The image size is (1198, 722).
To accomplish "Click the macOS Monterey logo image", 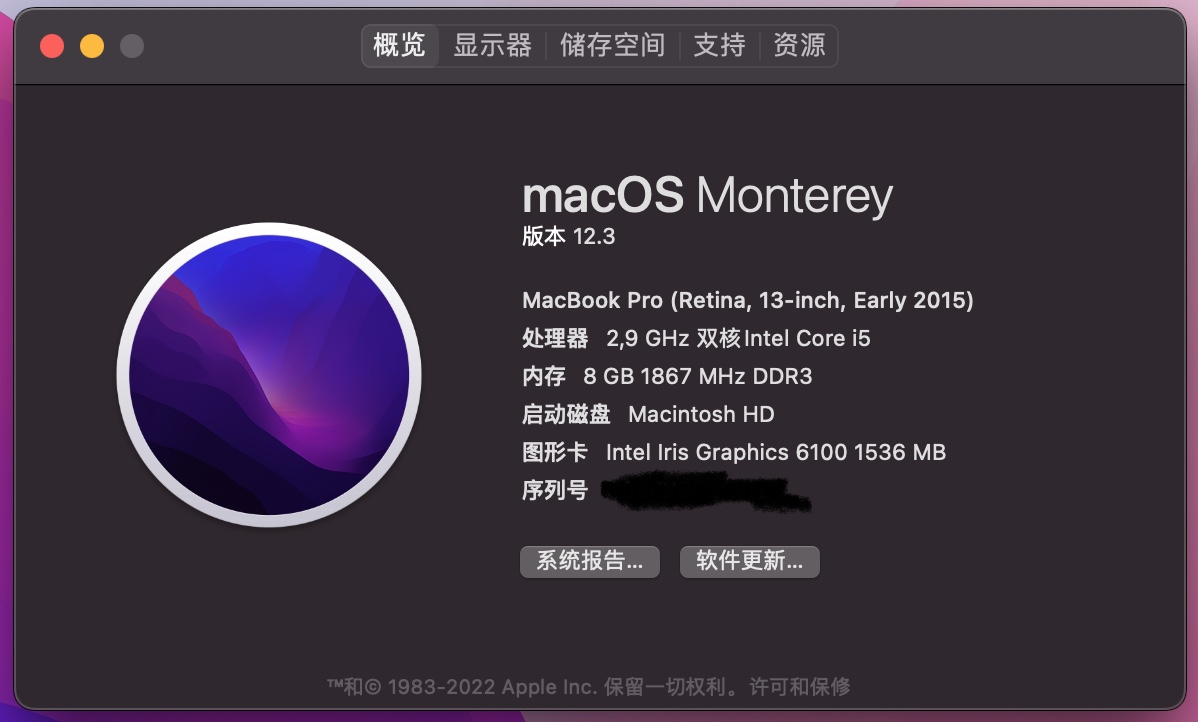I will 269,374.
